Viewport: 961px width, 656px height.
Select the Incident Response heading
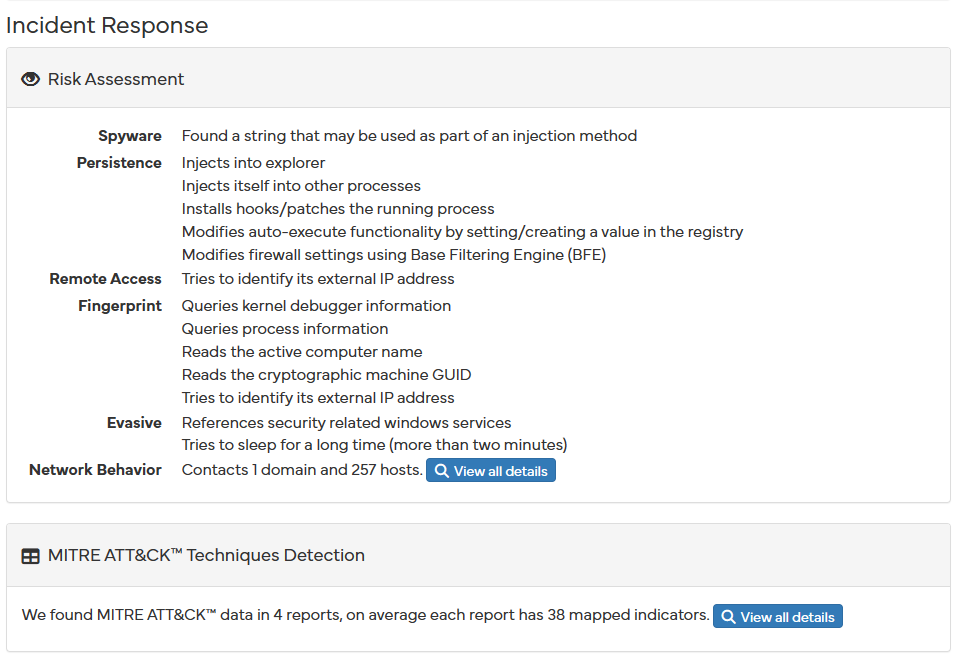coord(107,26)
